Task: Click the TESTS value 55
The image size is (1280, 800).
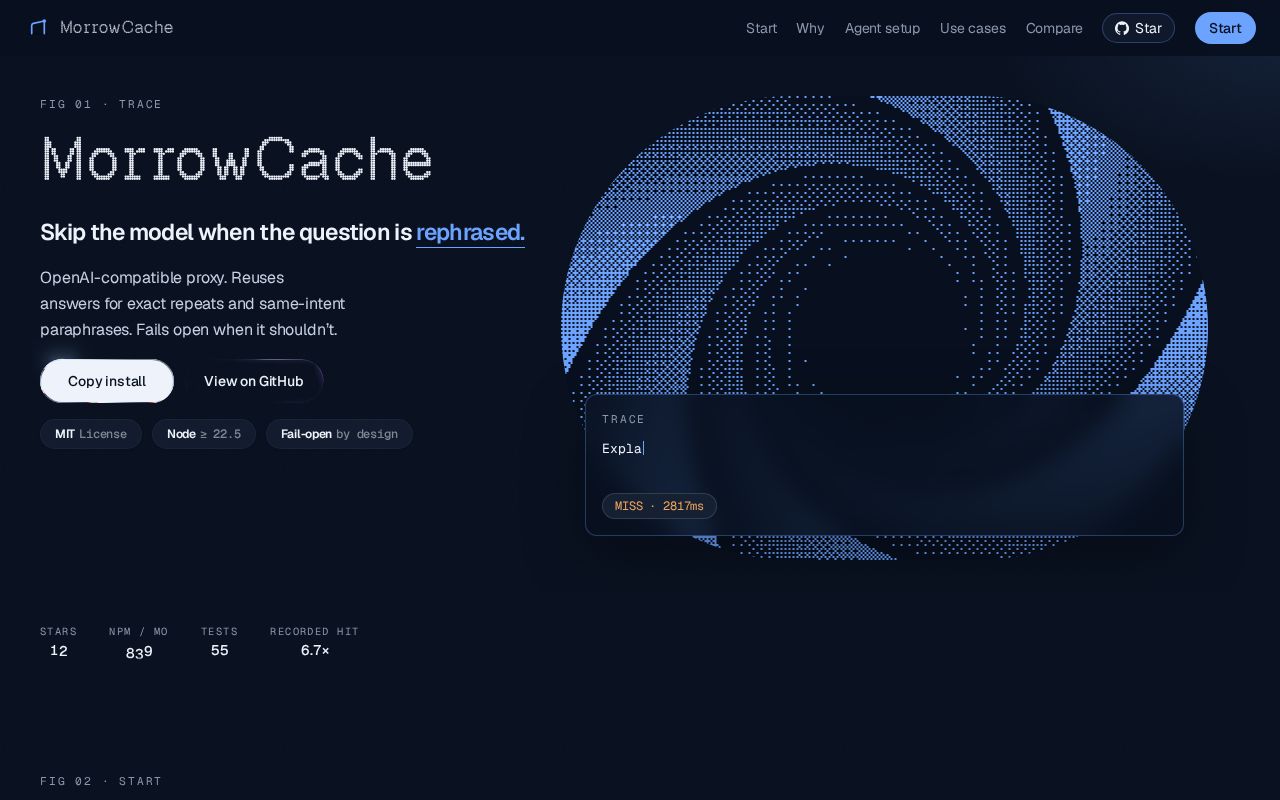Action: pyautogui.click(x=220, y=650)
